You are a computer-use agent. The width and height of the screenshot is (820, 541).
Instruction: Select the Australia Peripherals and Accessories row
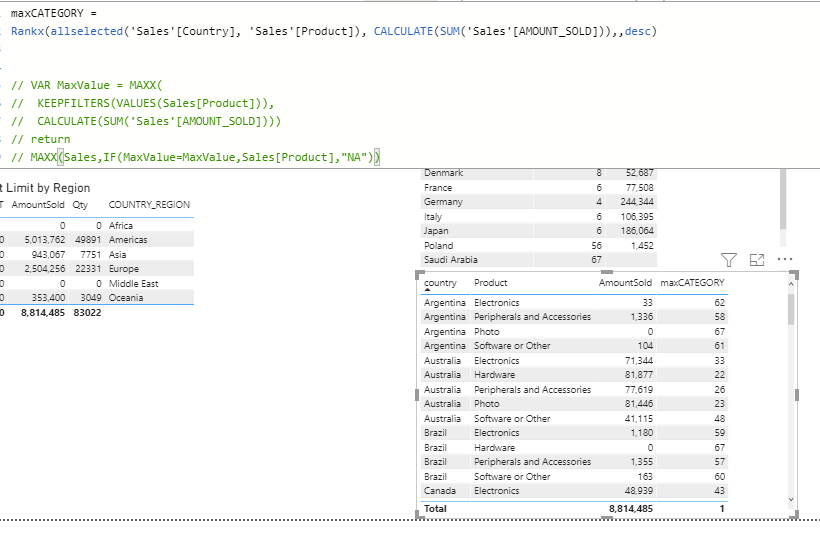coord(574,390)
